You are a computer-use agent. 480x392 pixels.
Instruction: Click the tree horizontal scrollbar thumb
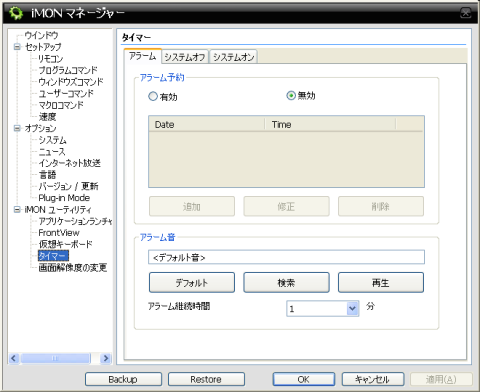(x=55, y=358)
